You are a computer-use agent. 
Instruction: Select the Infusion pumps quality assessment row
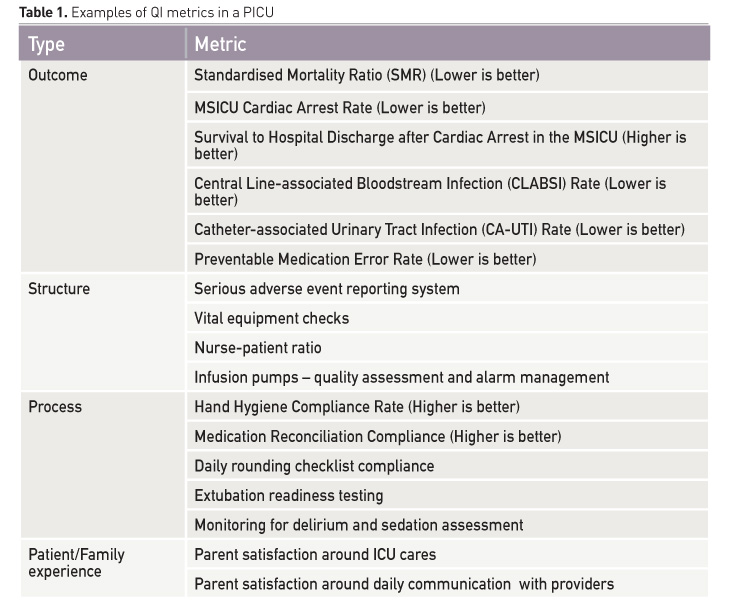[401, 377]
